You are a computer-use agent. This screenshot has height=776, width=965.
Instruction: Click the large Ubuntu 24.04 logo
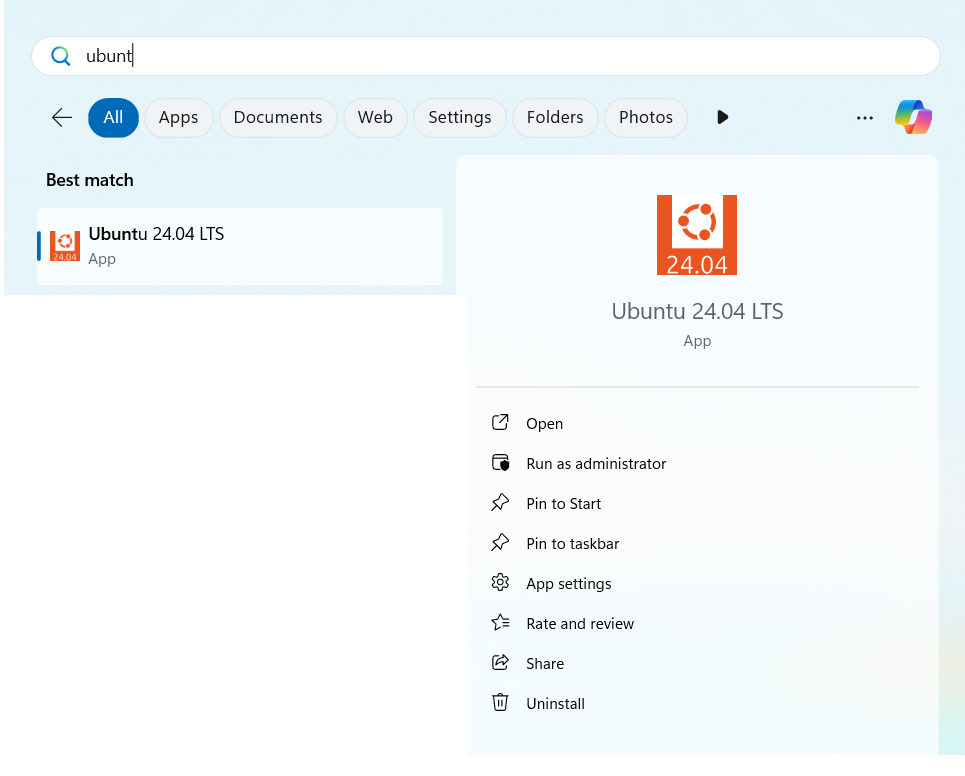coord(697,234)
